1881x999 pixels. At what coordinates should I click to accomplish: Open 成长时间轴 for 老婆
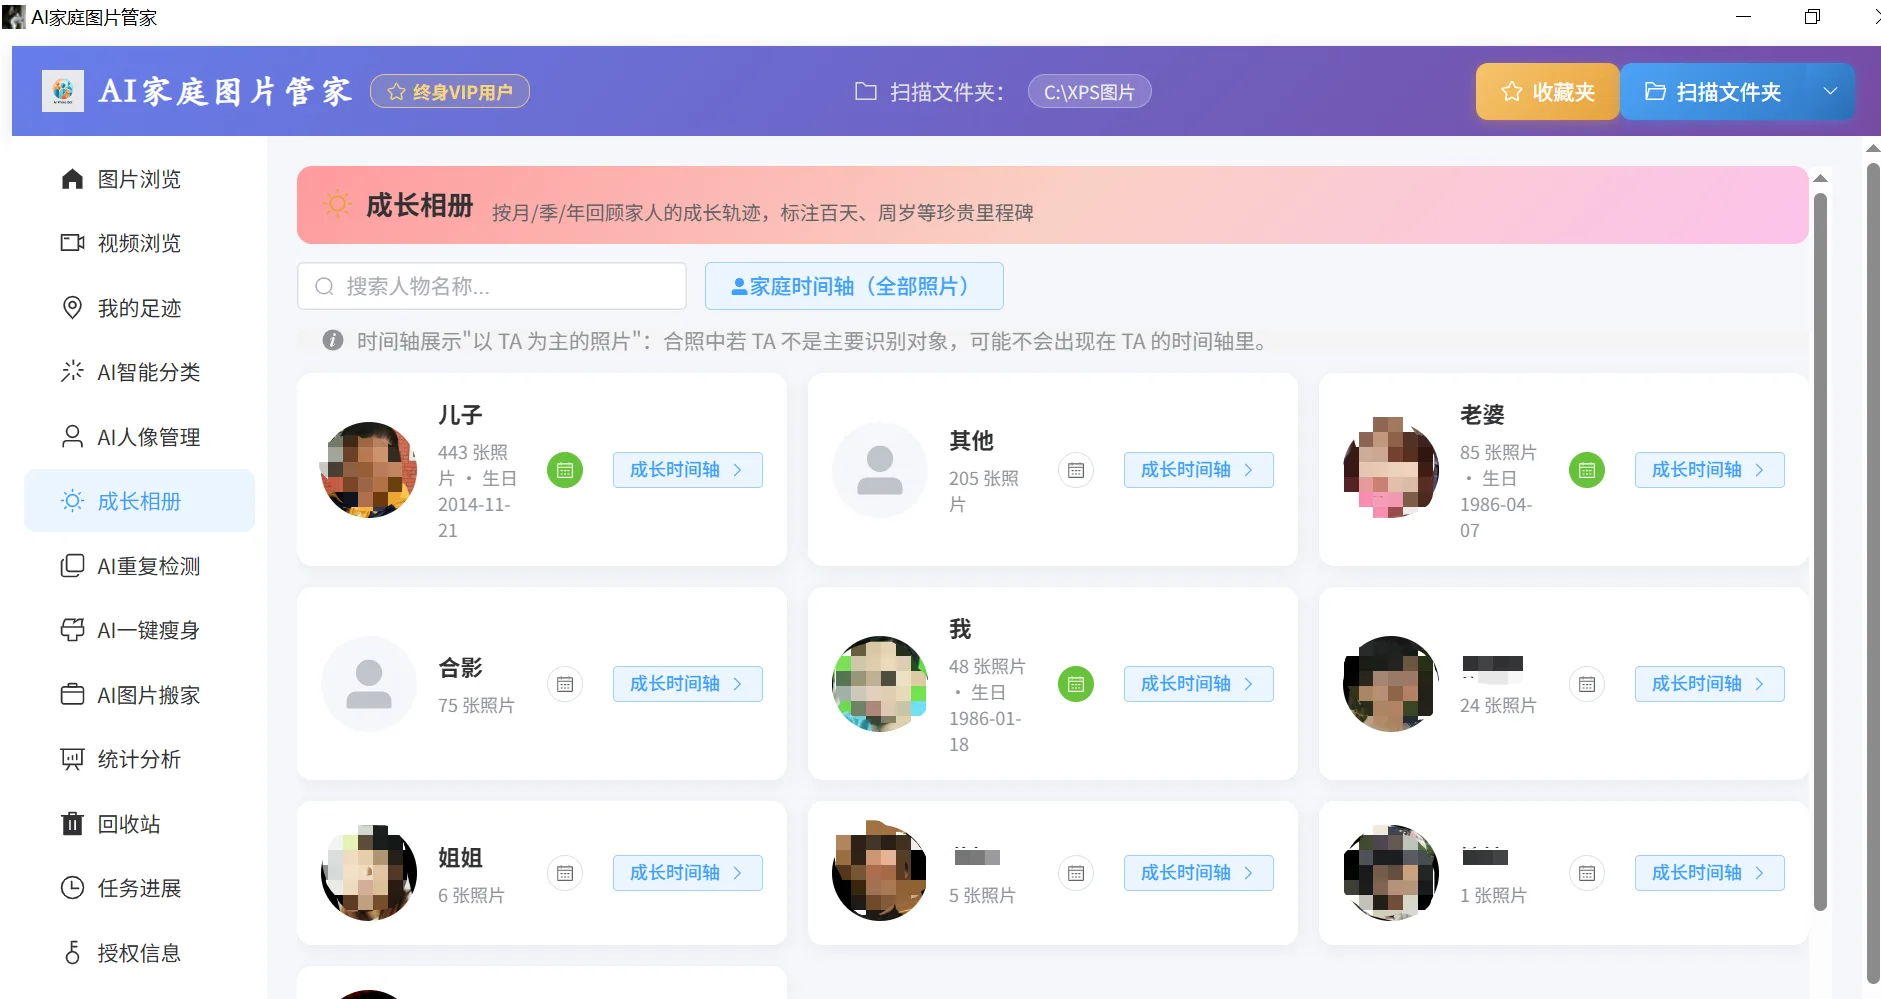coord(1710,470)
